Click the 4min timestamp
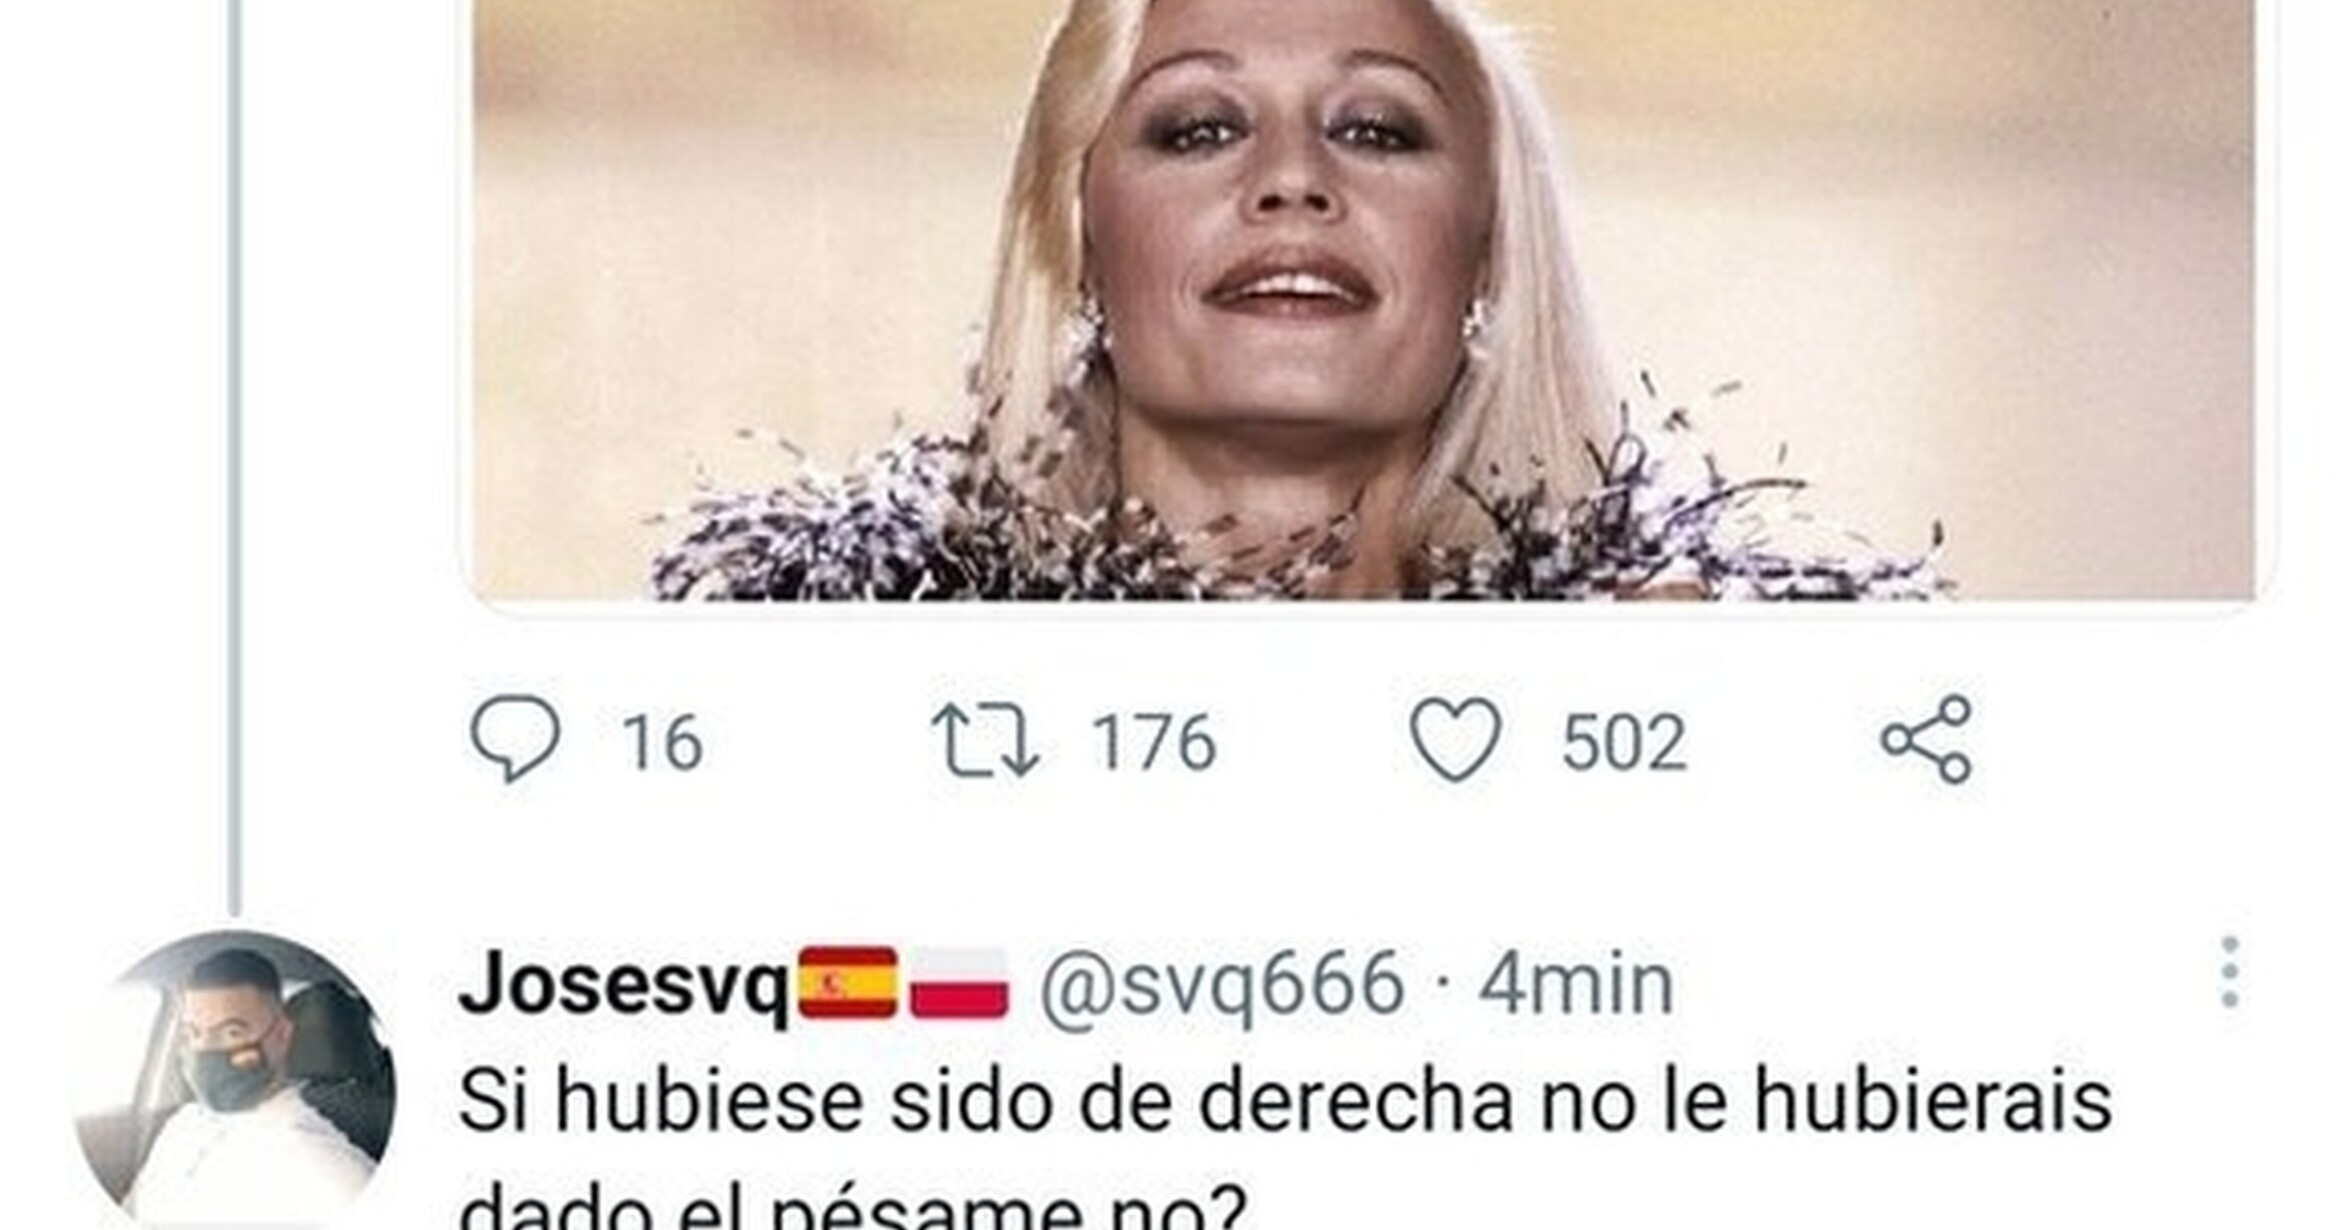 coord(1576,985)
